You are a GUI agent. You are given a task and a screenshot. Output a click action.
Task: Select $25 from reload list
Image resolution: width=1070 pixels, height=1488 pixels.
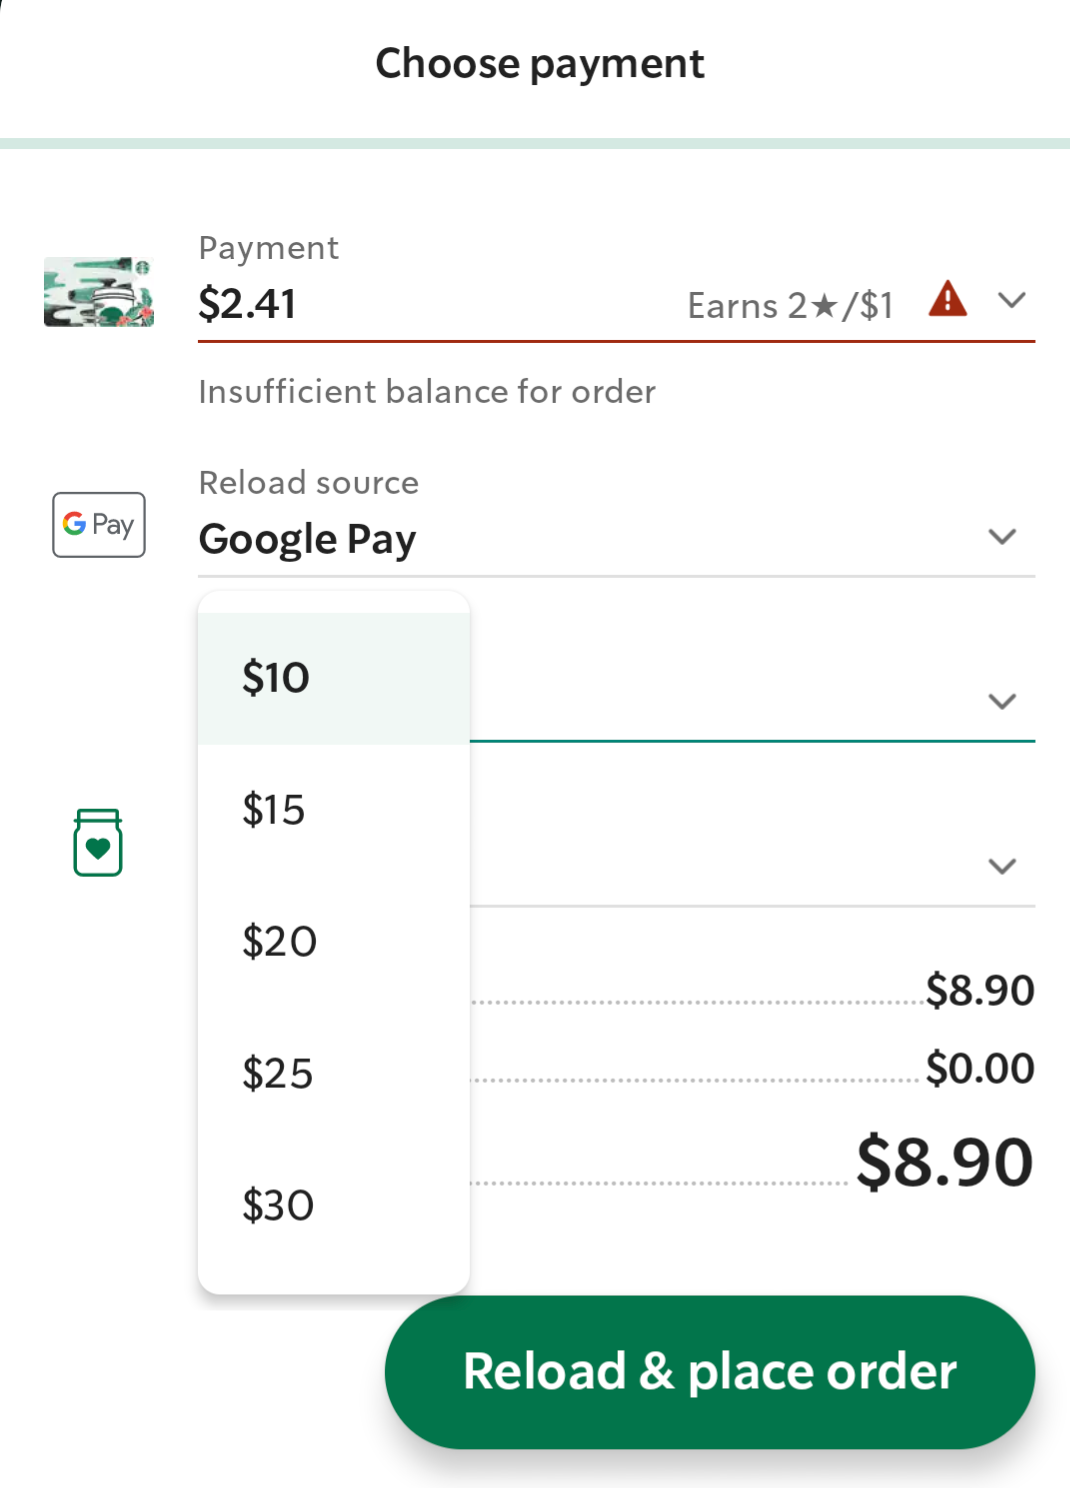tap(334, 1074)
